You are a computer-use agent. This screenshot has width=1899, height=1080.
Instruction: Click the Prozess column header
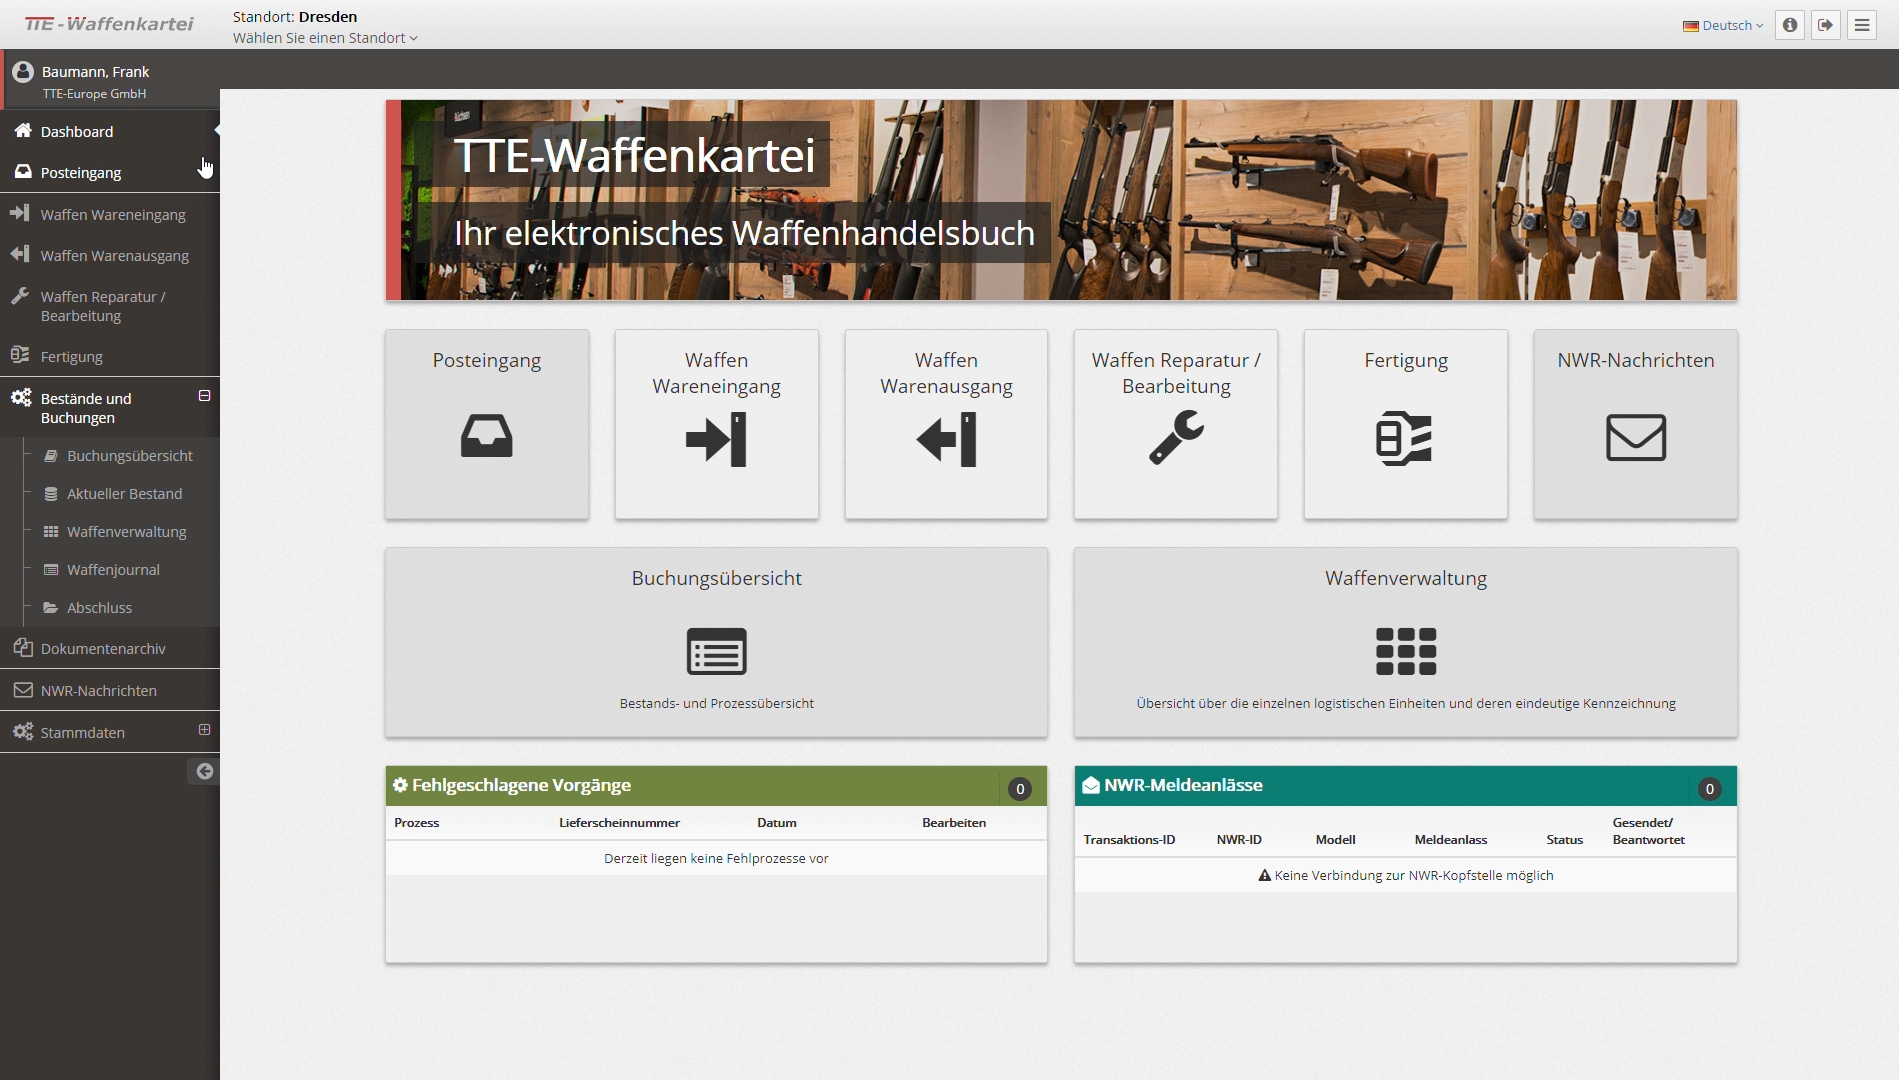point(416,823)
